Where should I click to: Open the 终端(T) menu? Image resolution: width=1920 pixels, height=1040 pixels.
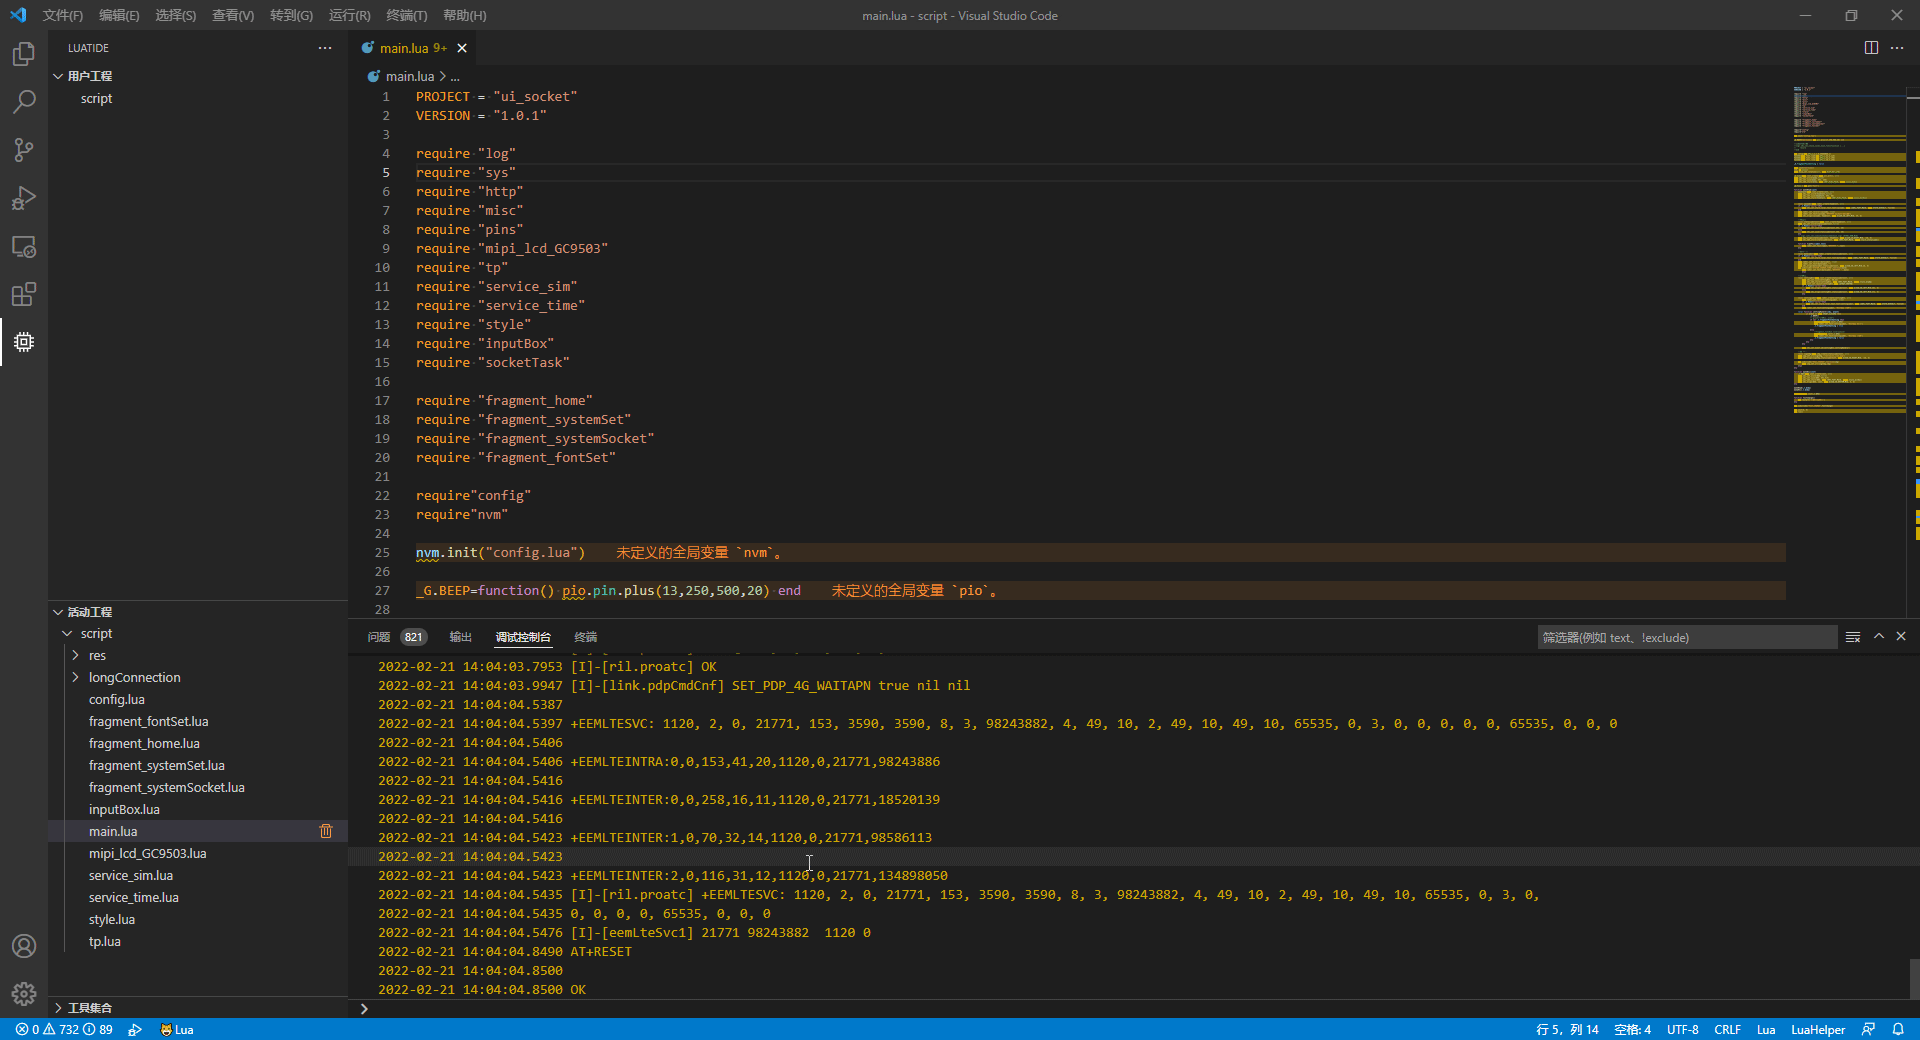click(x=406, y=15)
